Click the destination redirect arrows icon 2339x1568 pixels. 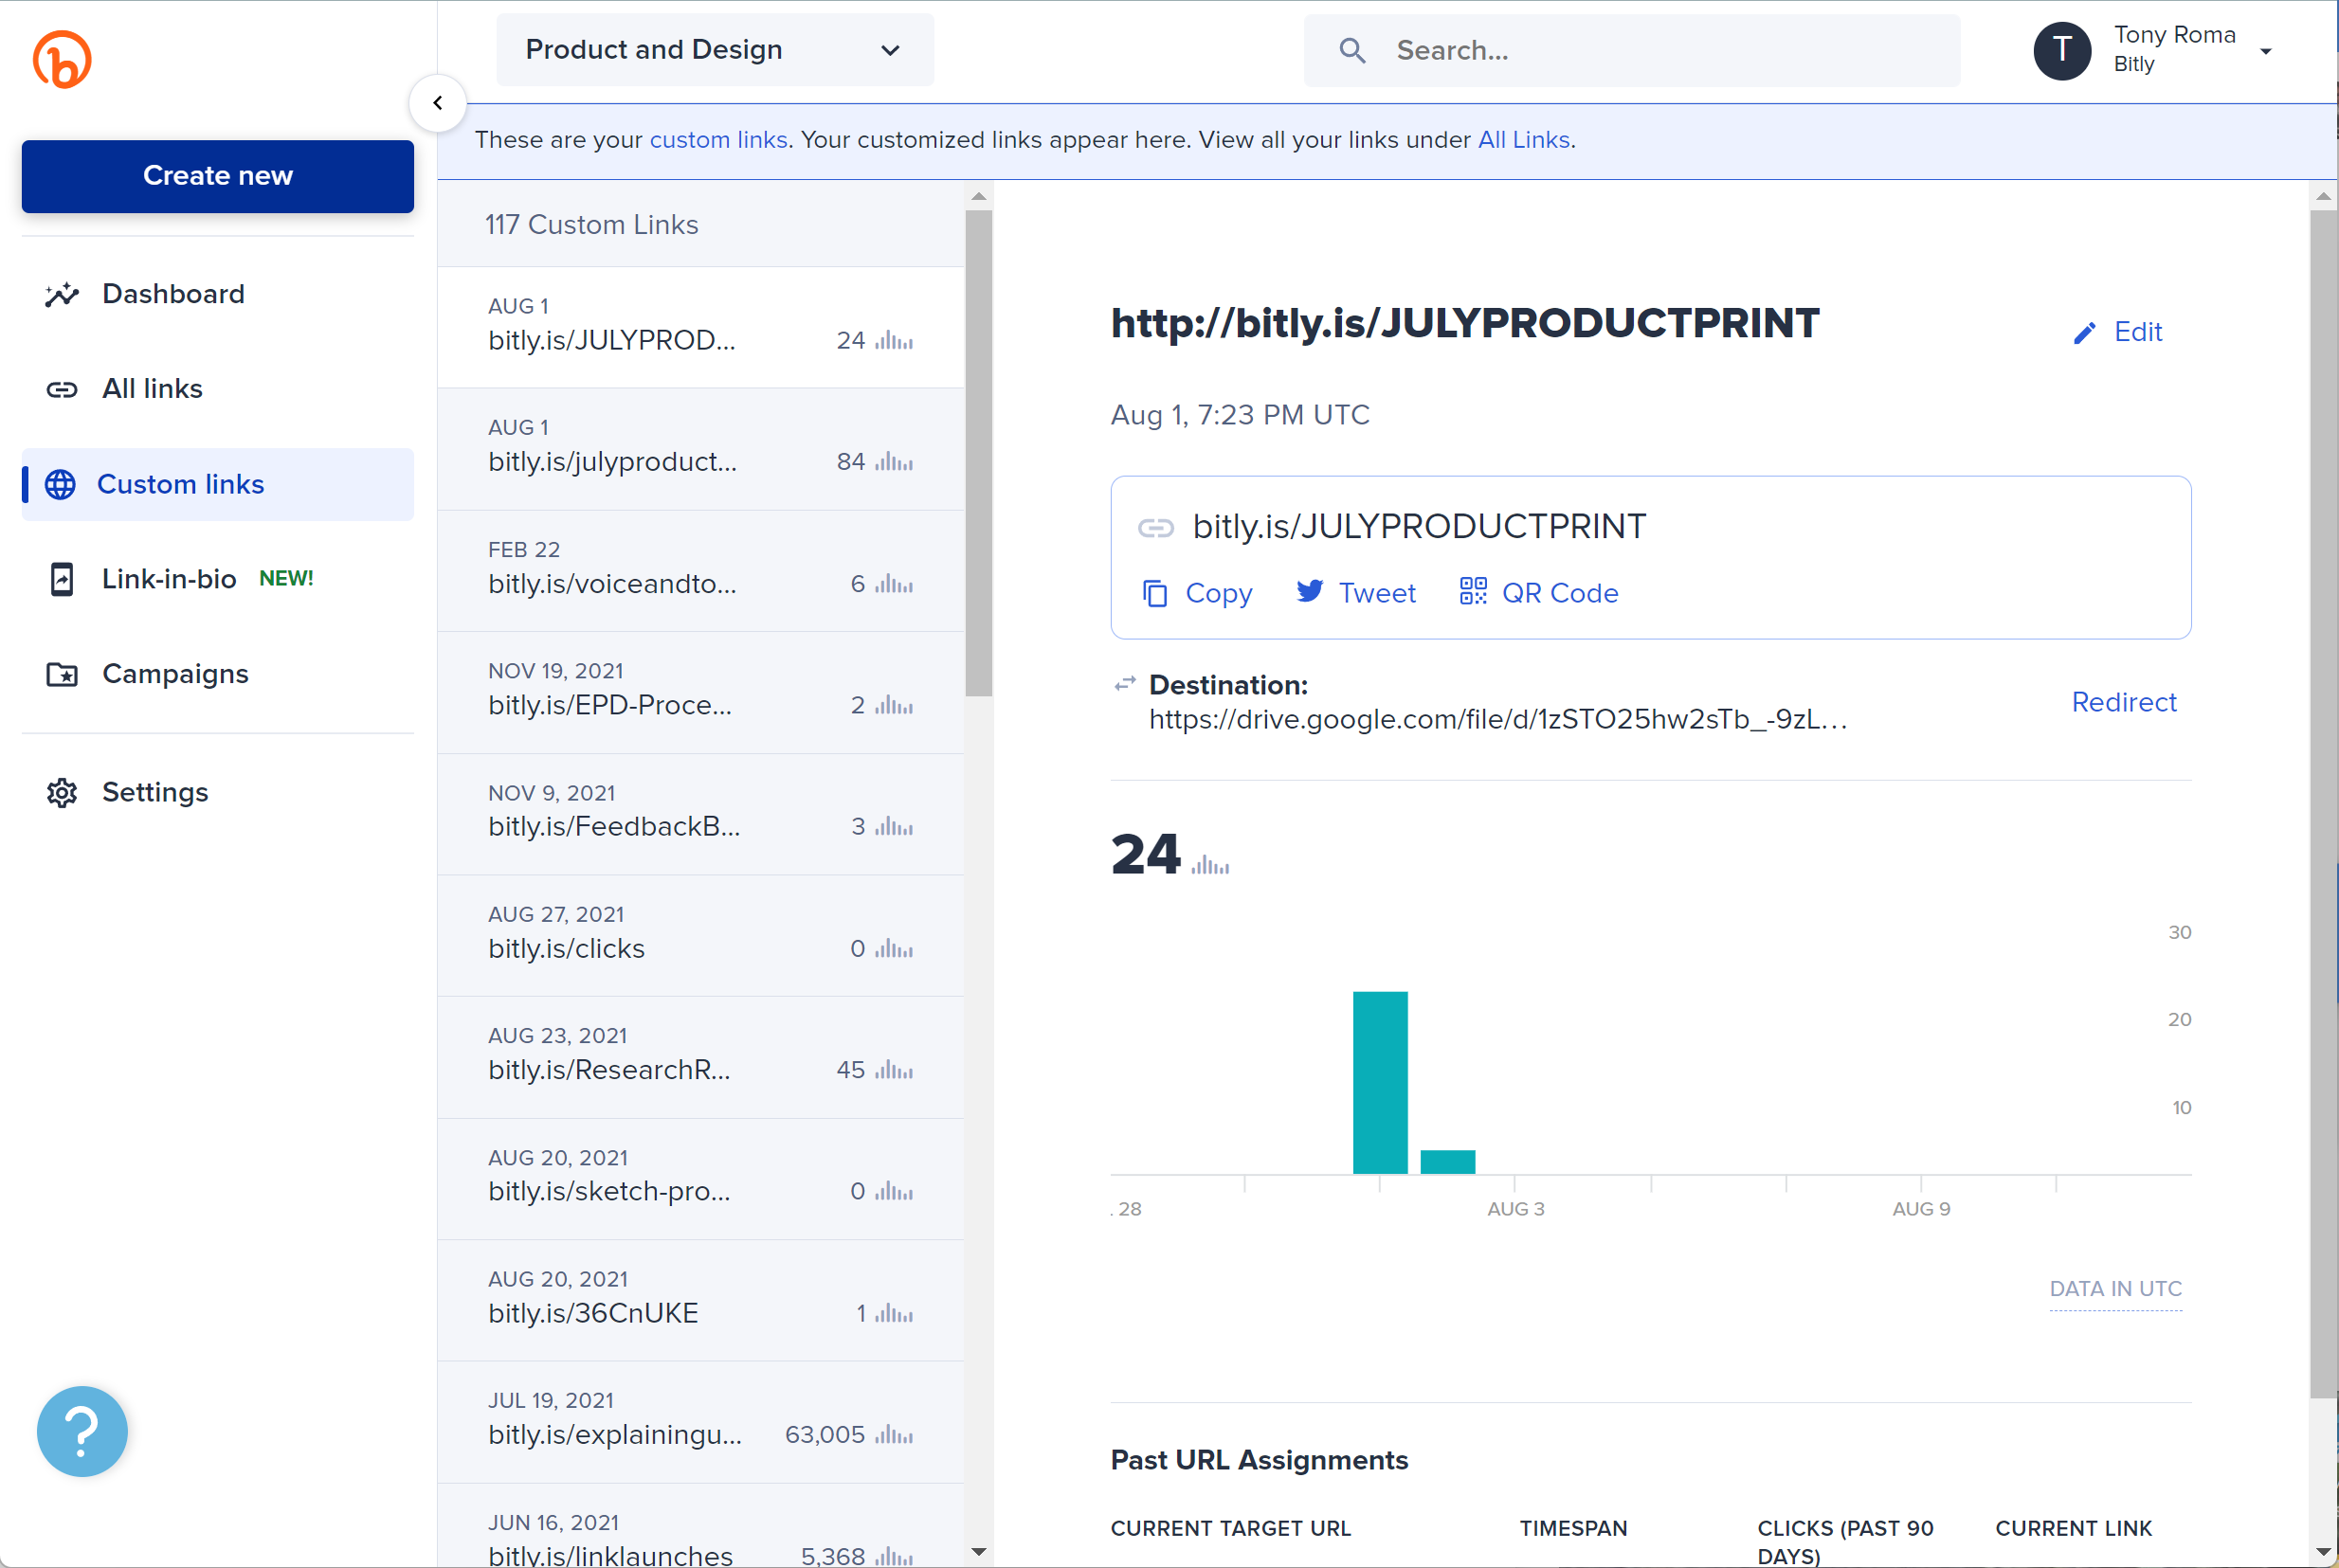[x=1125, y=684]
